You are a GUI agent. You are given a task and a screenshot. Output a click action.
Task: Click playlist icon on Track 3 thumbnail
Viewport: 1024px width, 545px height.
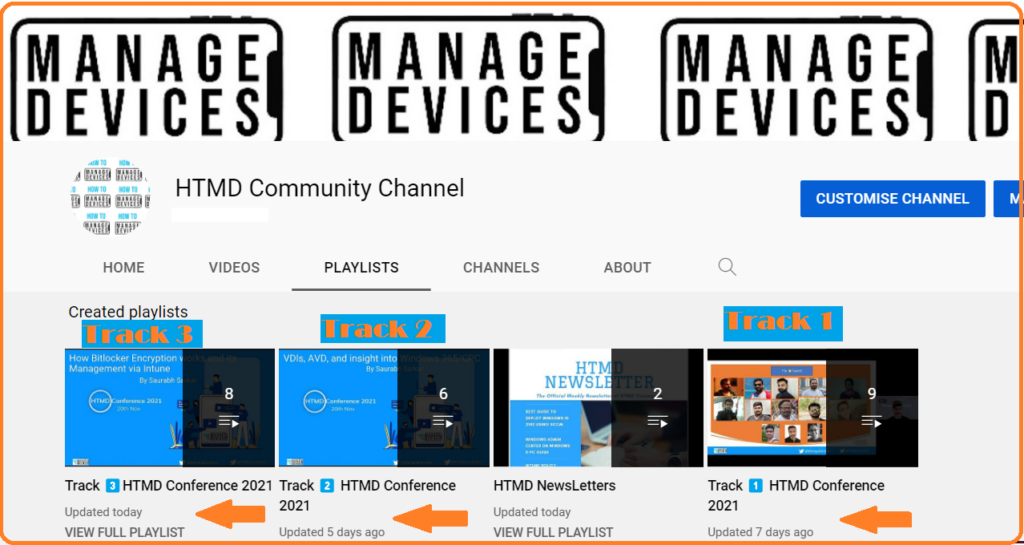229,422
